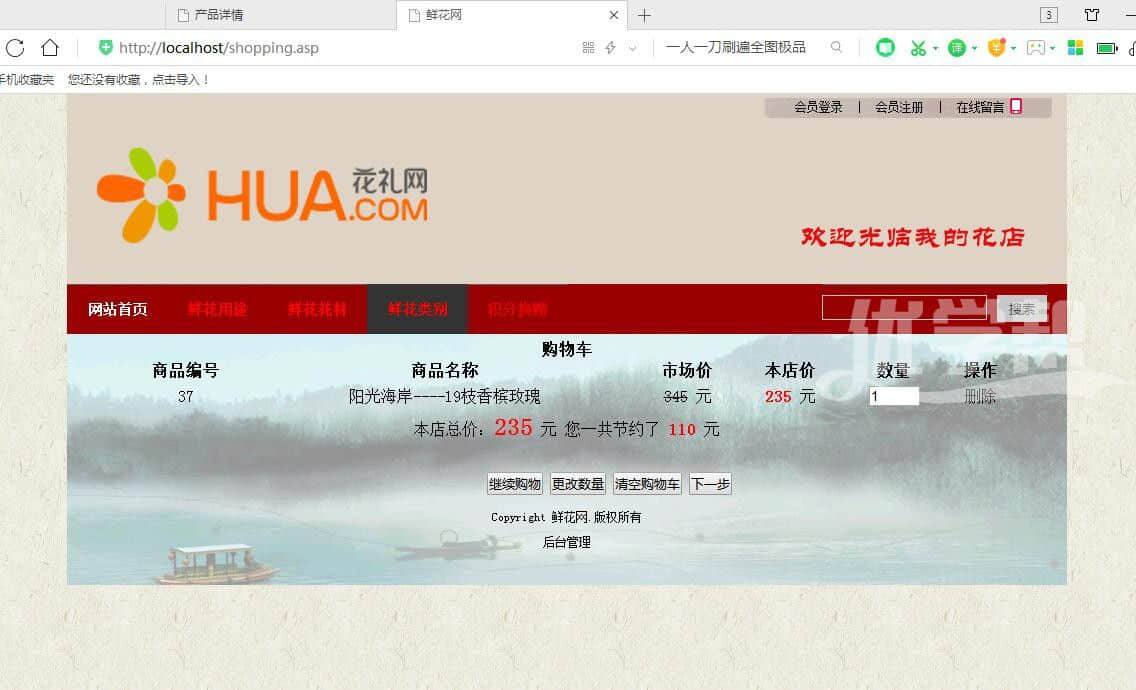Open the skin (shirt) icon in title bar

(1092, 15)
